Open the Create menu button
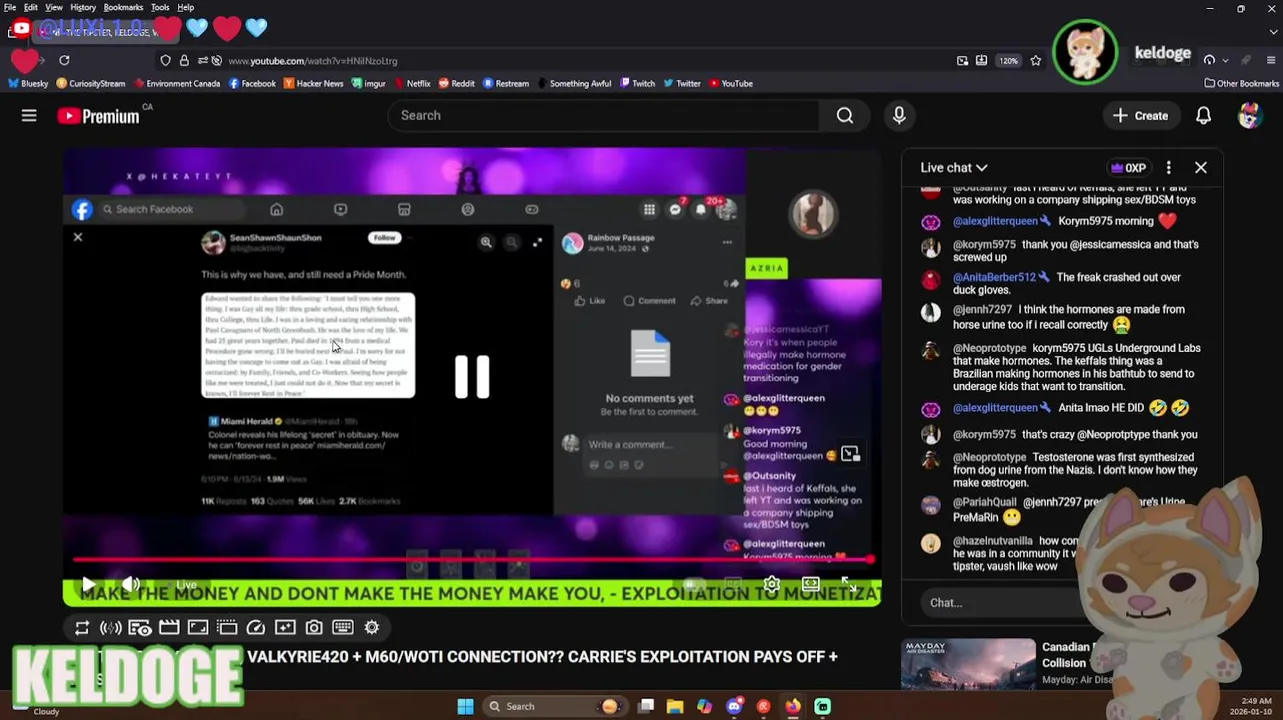This screenshot has width=1283, height=720. click(1140, 116)
